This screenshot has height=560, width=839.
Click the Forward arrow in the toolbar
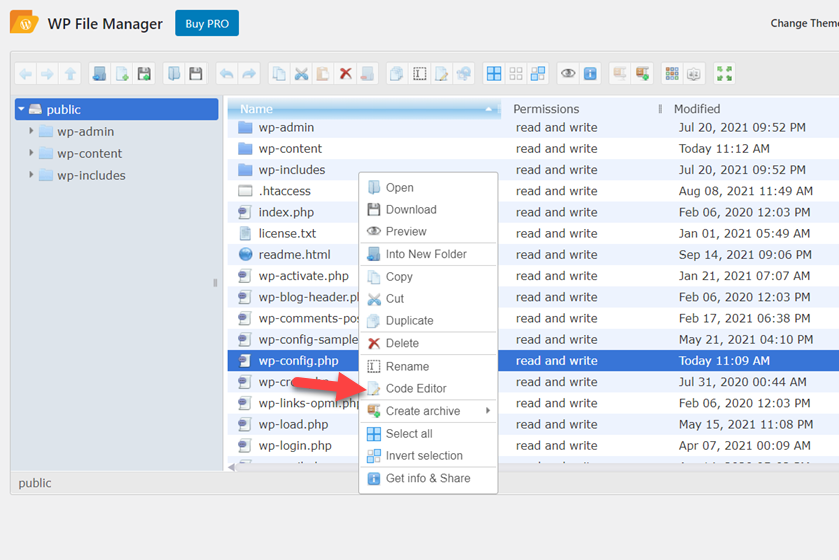[48, 74]
